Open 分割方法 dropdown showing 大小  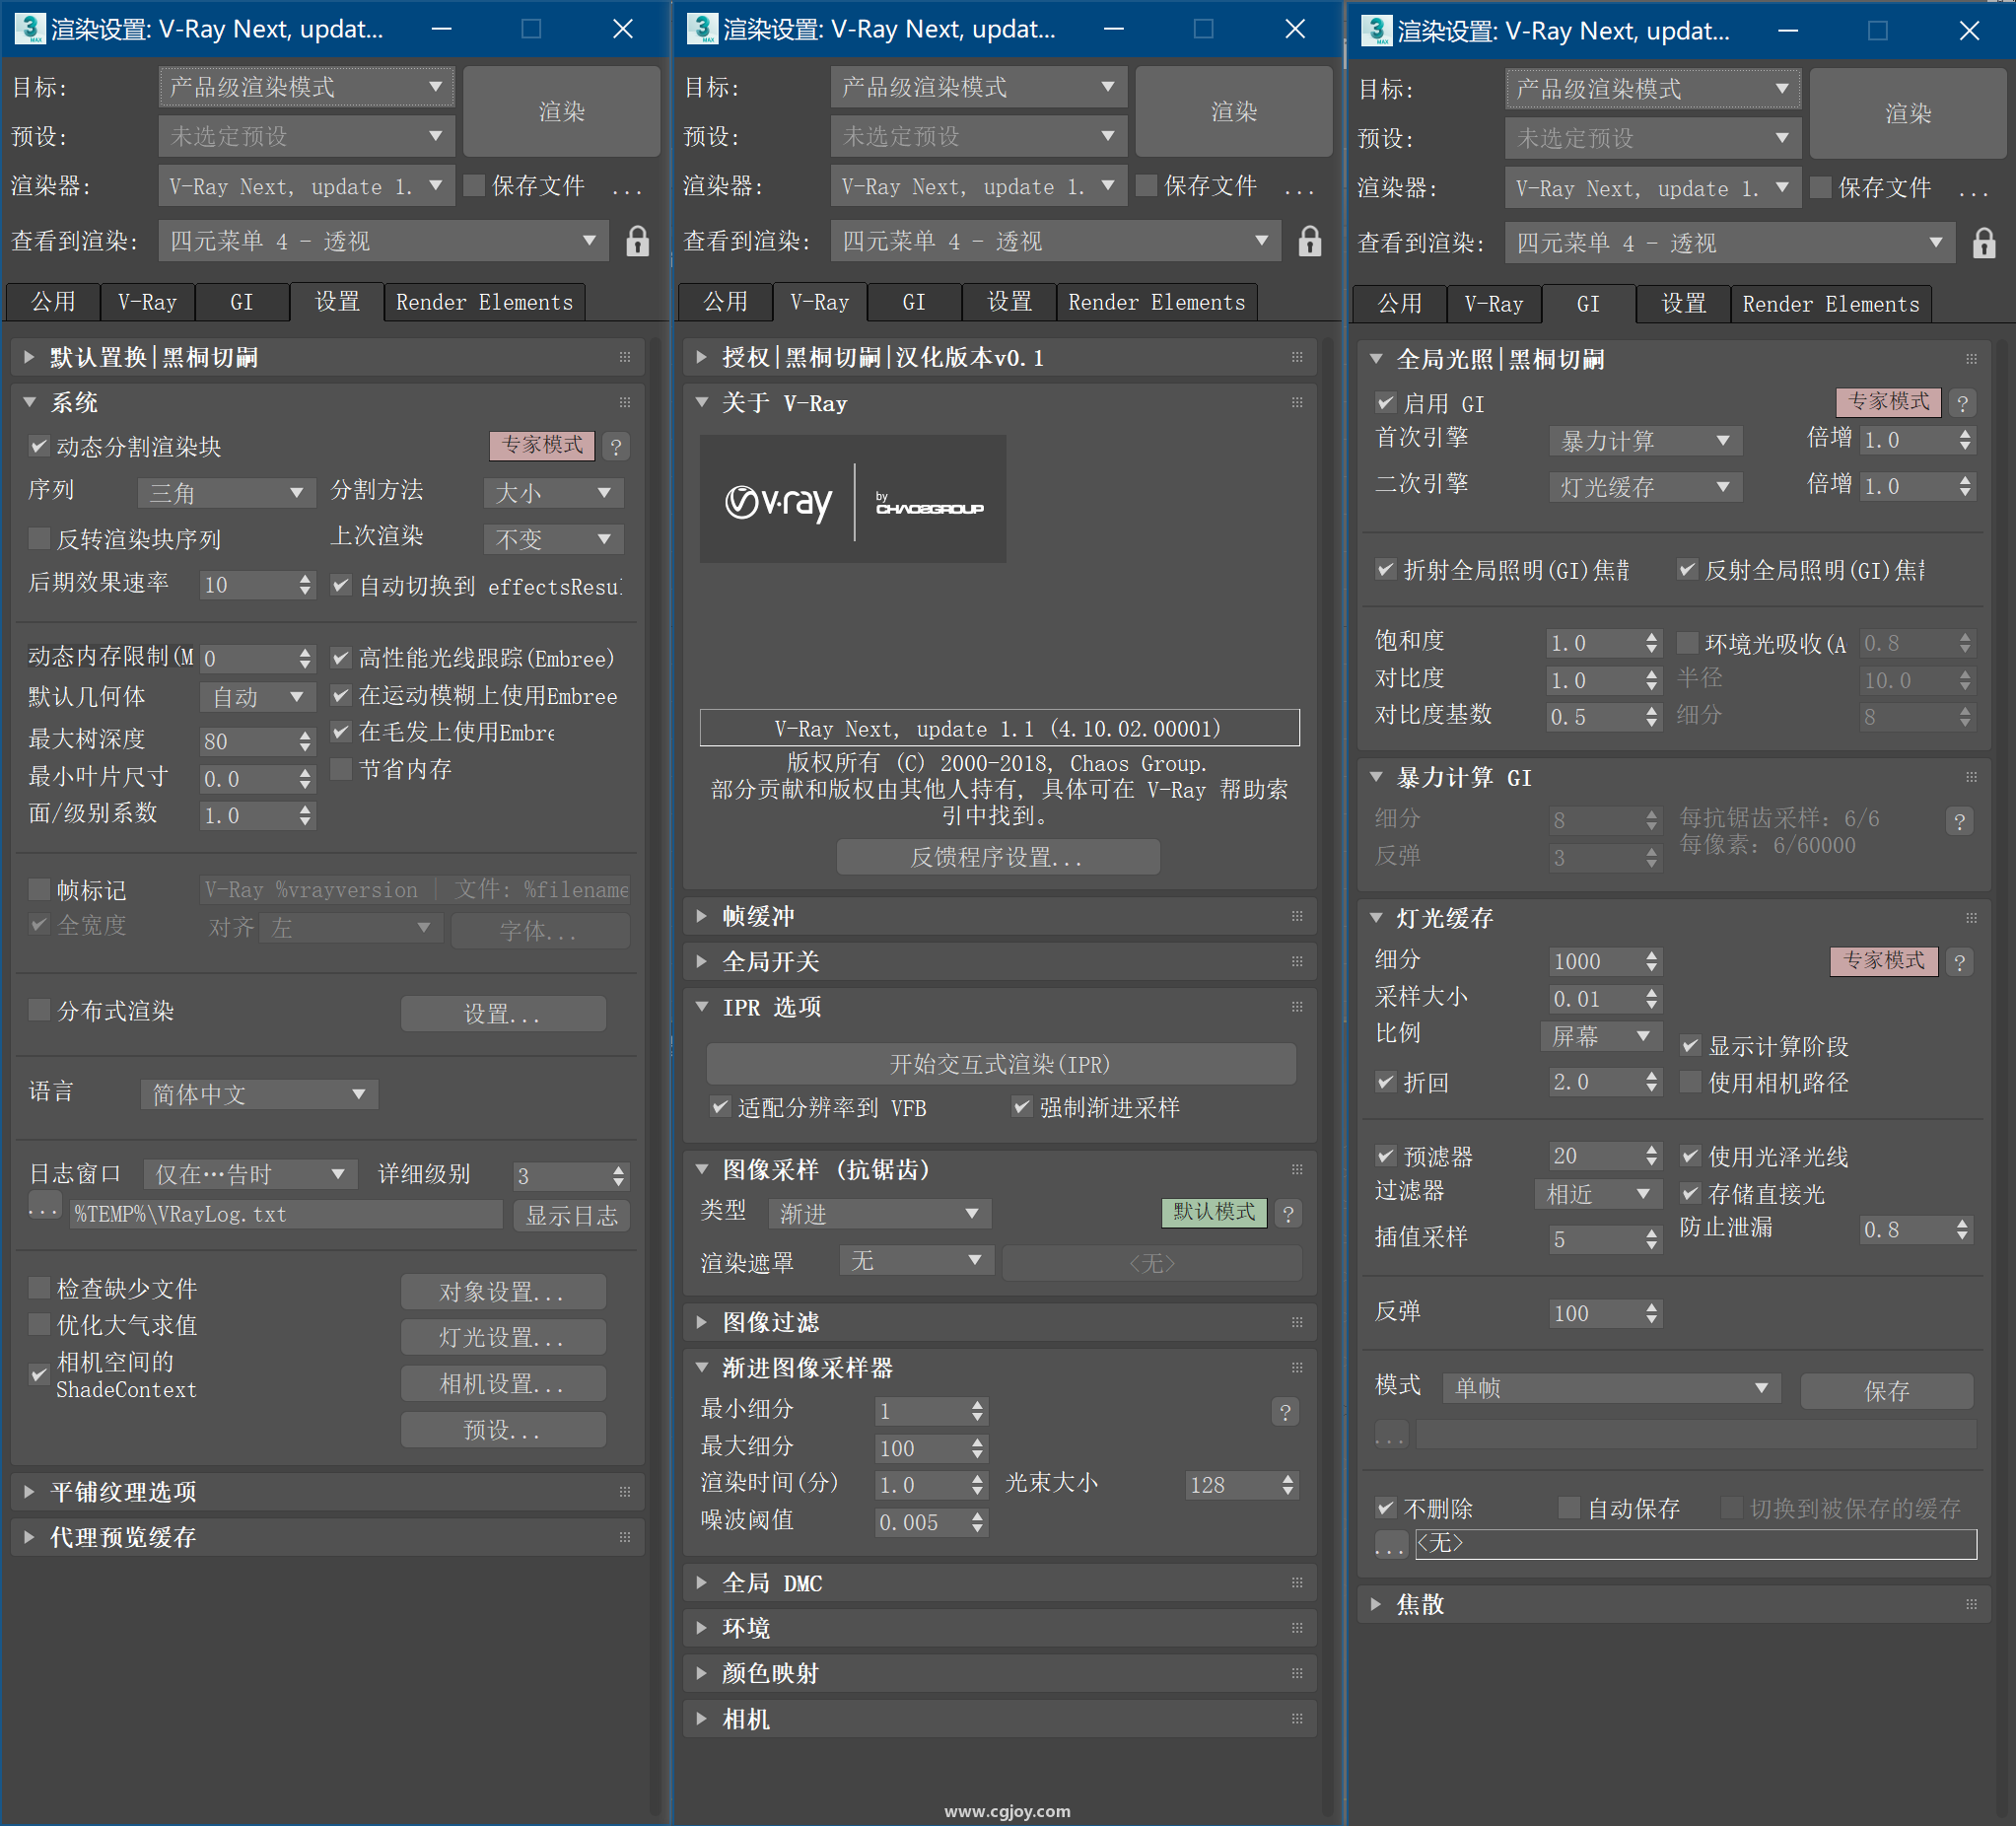pyautogui.click(x=553, y=492)
